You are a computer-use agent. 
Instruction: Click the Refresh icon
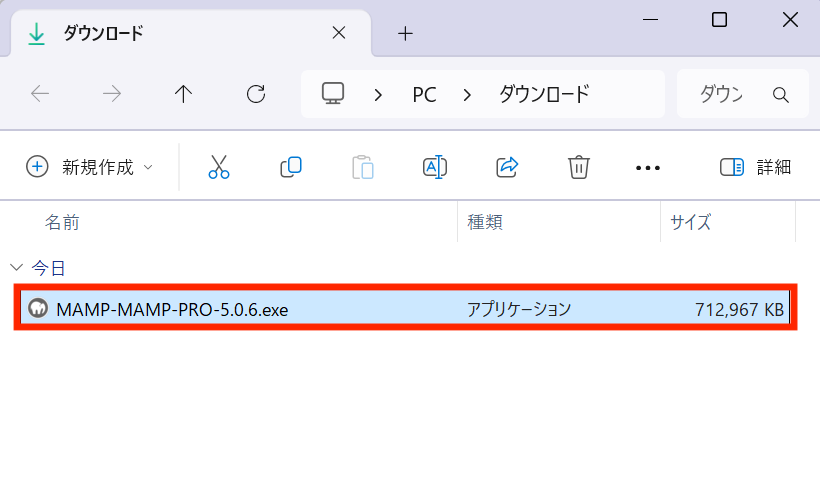[256, 94]
